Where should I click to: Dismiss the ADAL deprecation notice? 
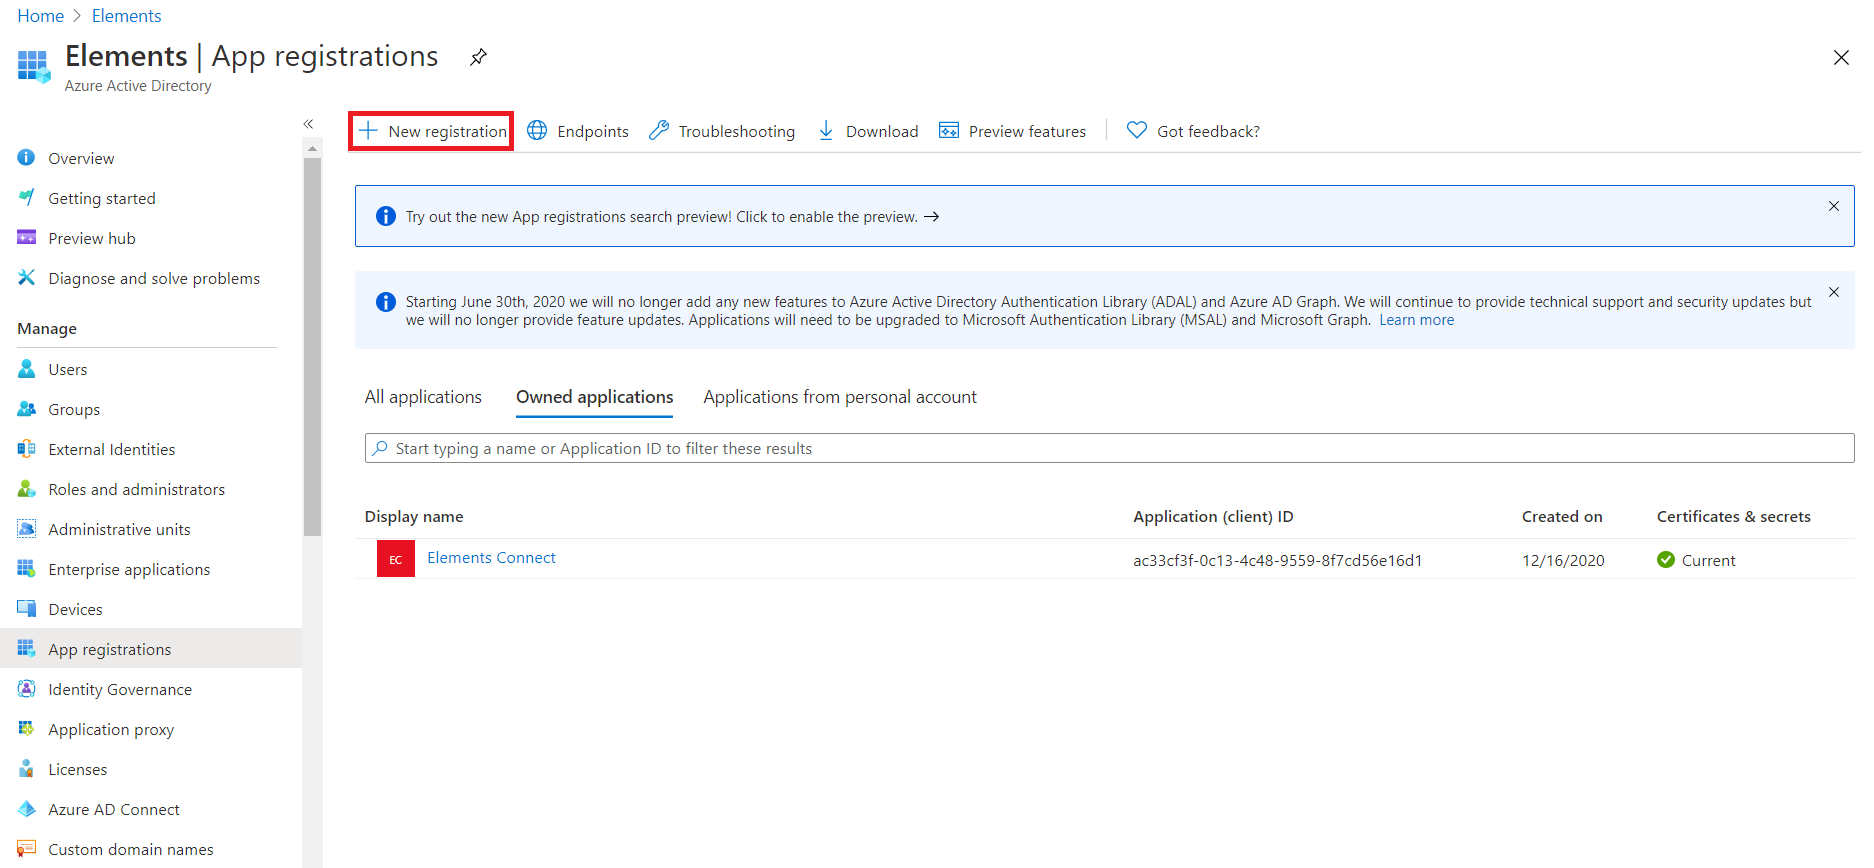coord(1833,292)
